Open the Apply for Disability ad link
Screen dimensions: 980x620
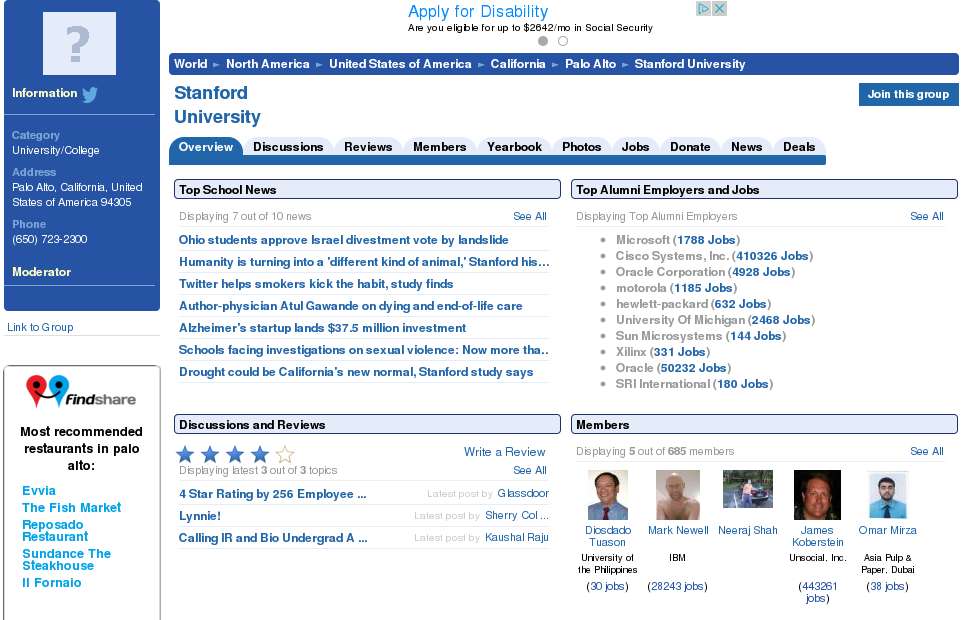click(x=478, y=11)
